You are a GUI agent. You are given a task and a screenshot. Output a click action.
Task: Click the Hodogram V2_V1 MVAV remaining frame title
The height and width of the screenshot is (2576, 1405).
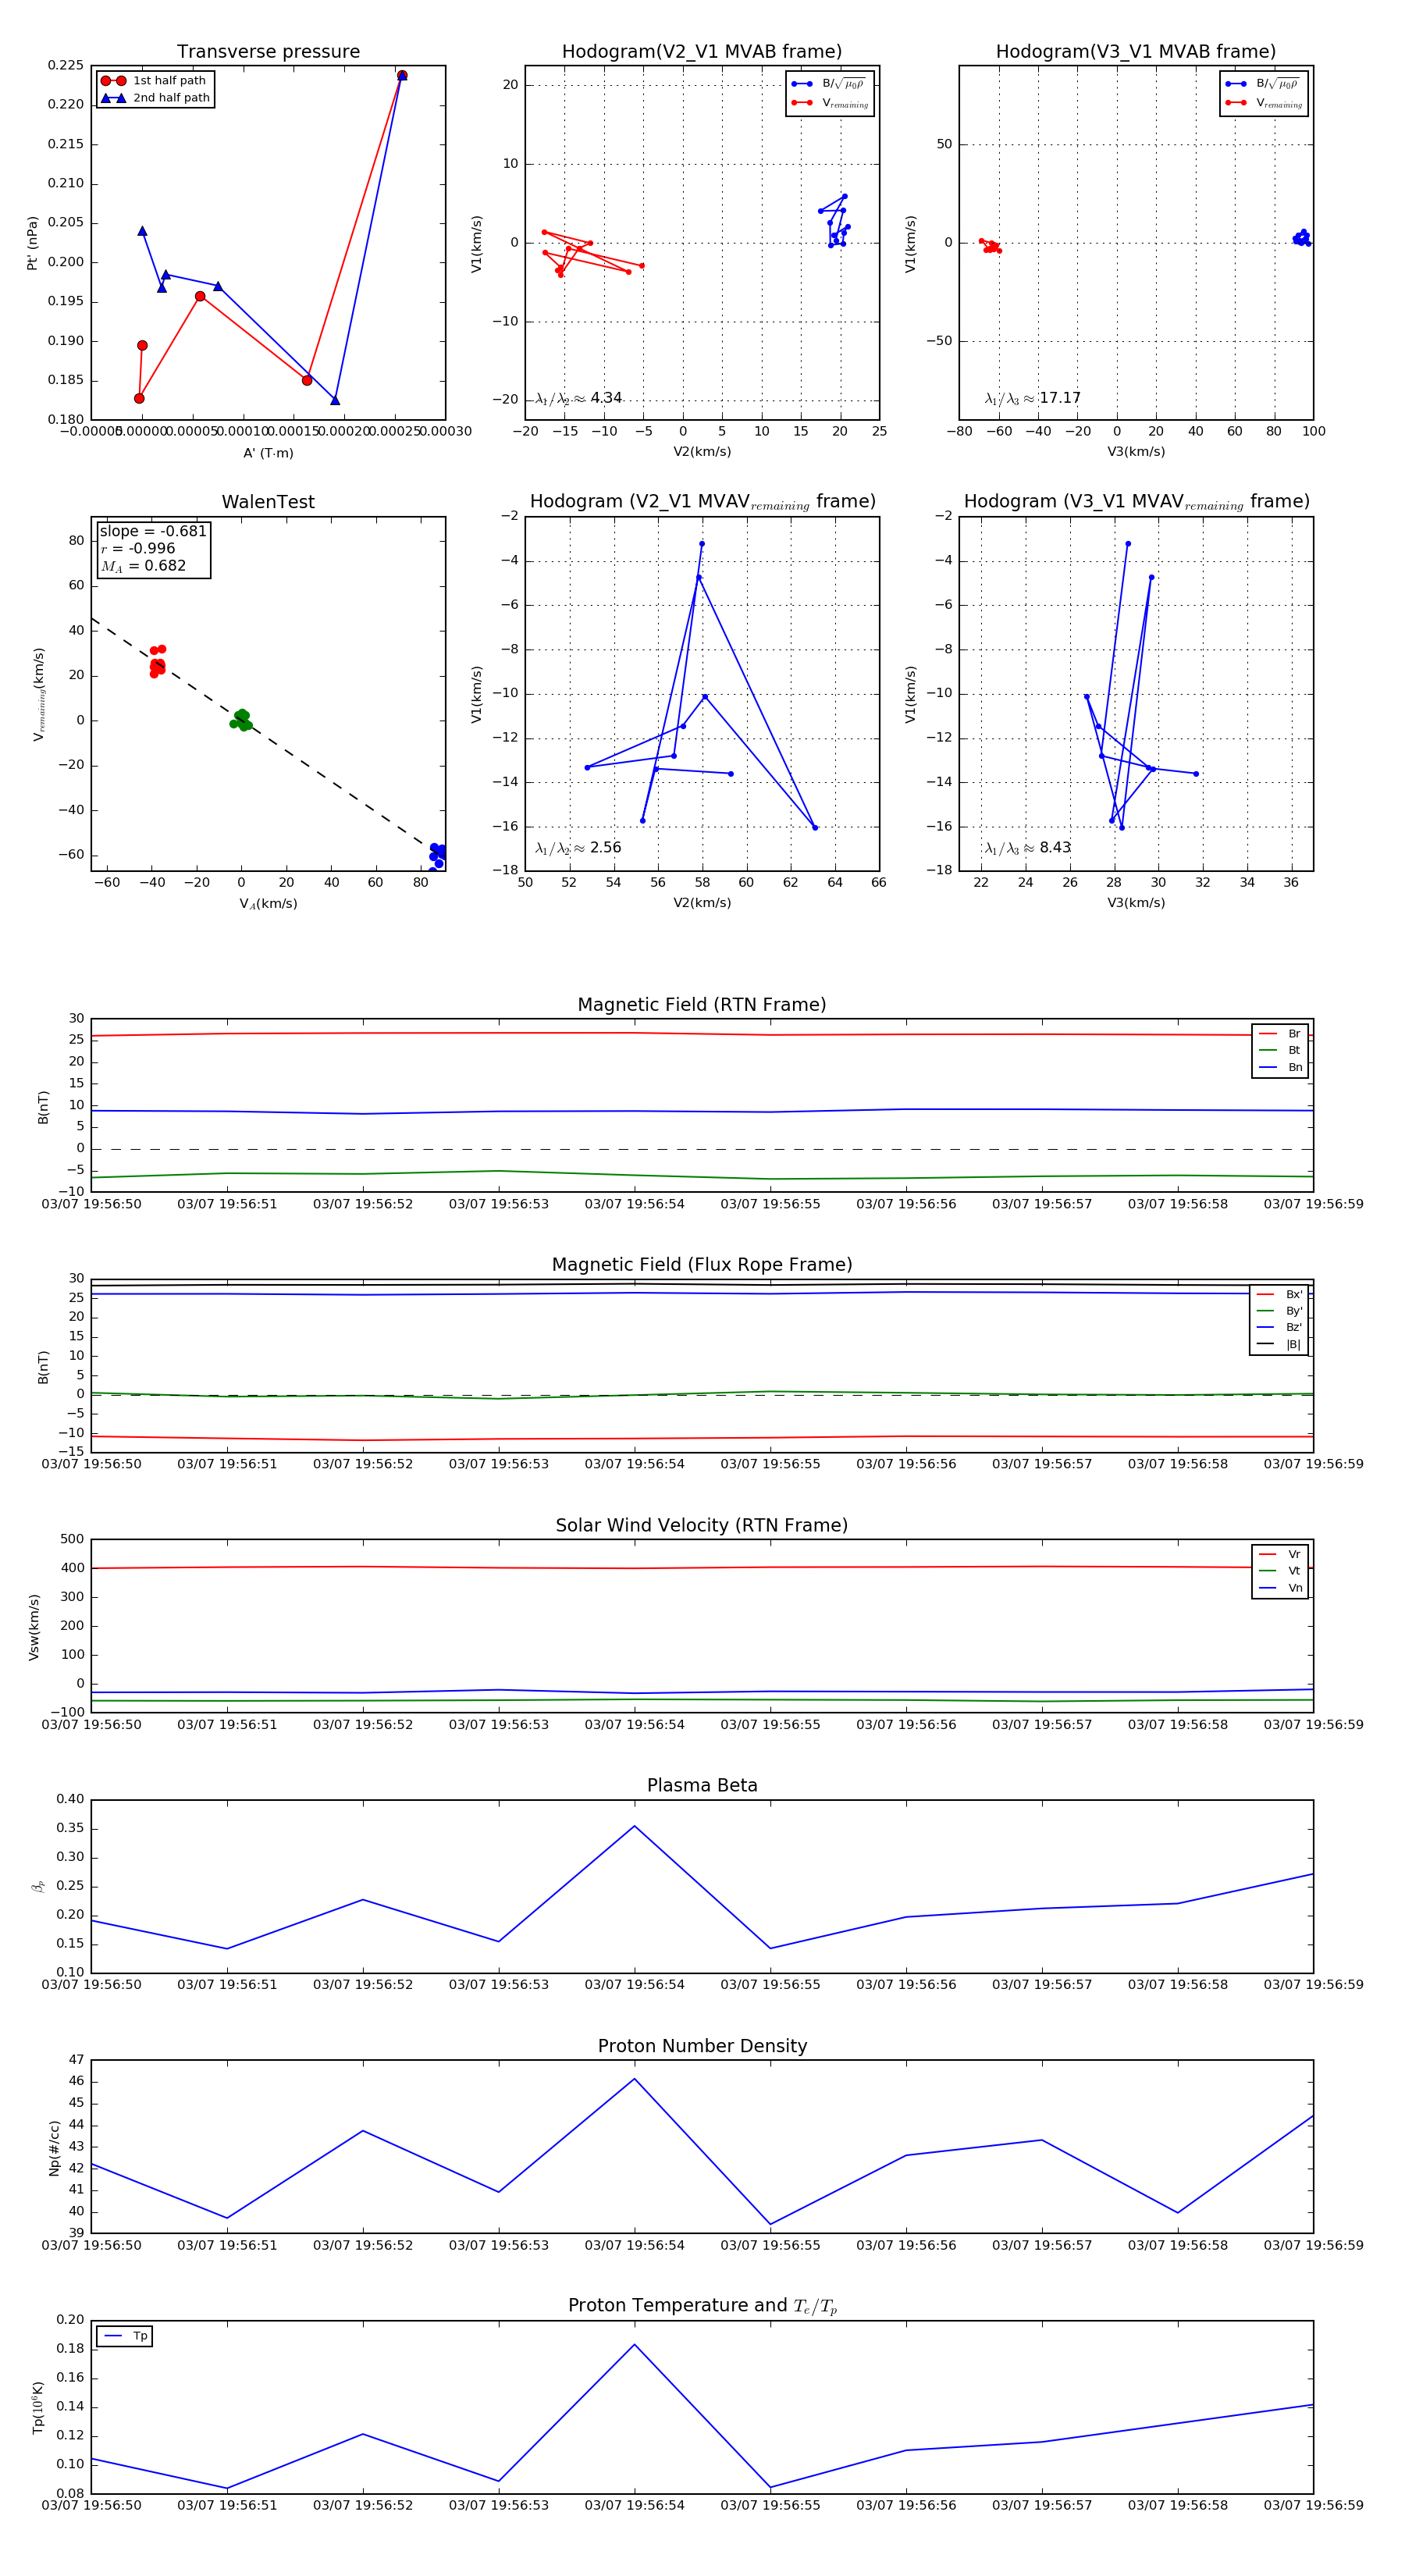(702, 502)
